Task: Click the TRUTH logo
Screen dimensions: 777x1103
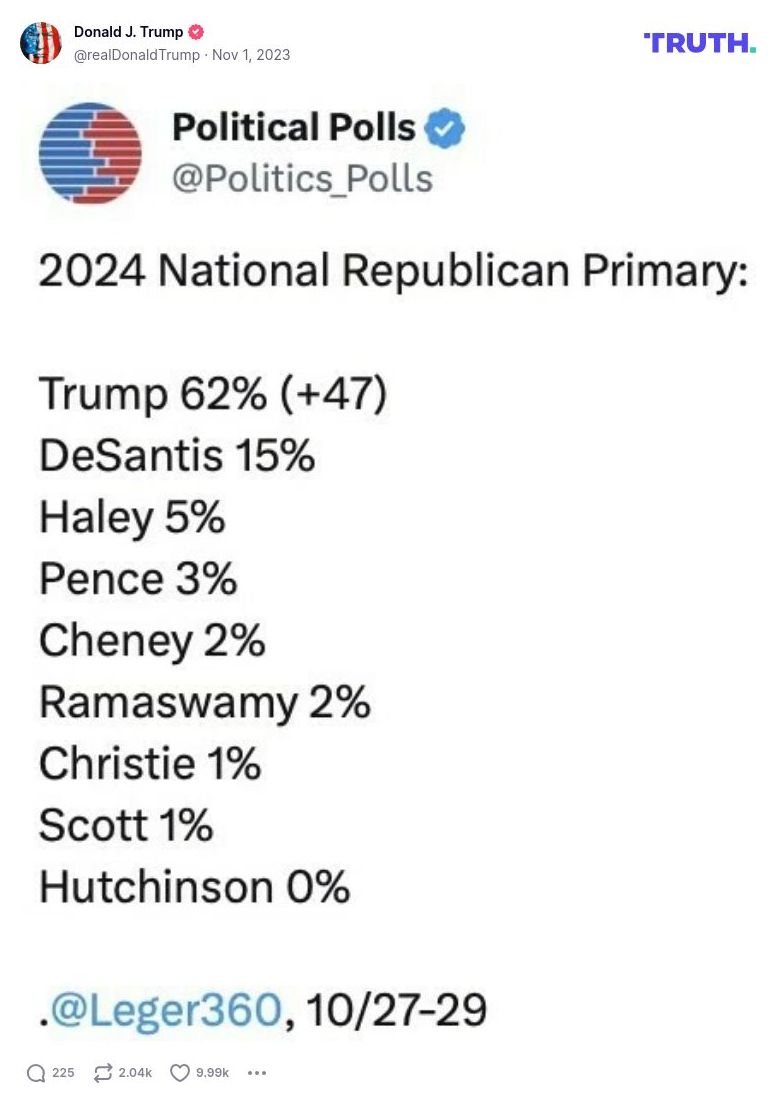Action: pyautogui.click(x=699, y=42)
